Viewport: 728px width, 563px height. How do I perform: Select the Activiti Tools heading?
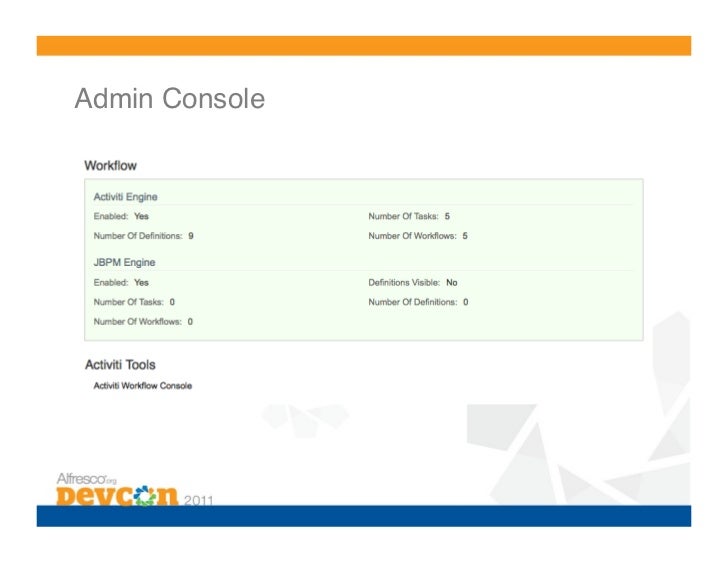click(120, 365)
